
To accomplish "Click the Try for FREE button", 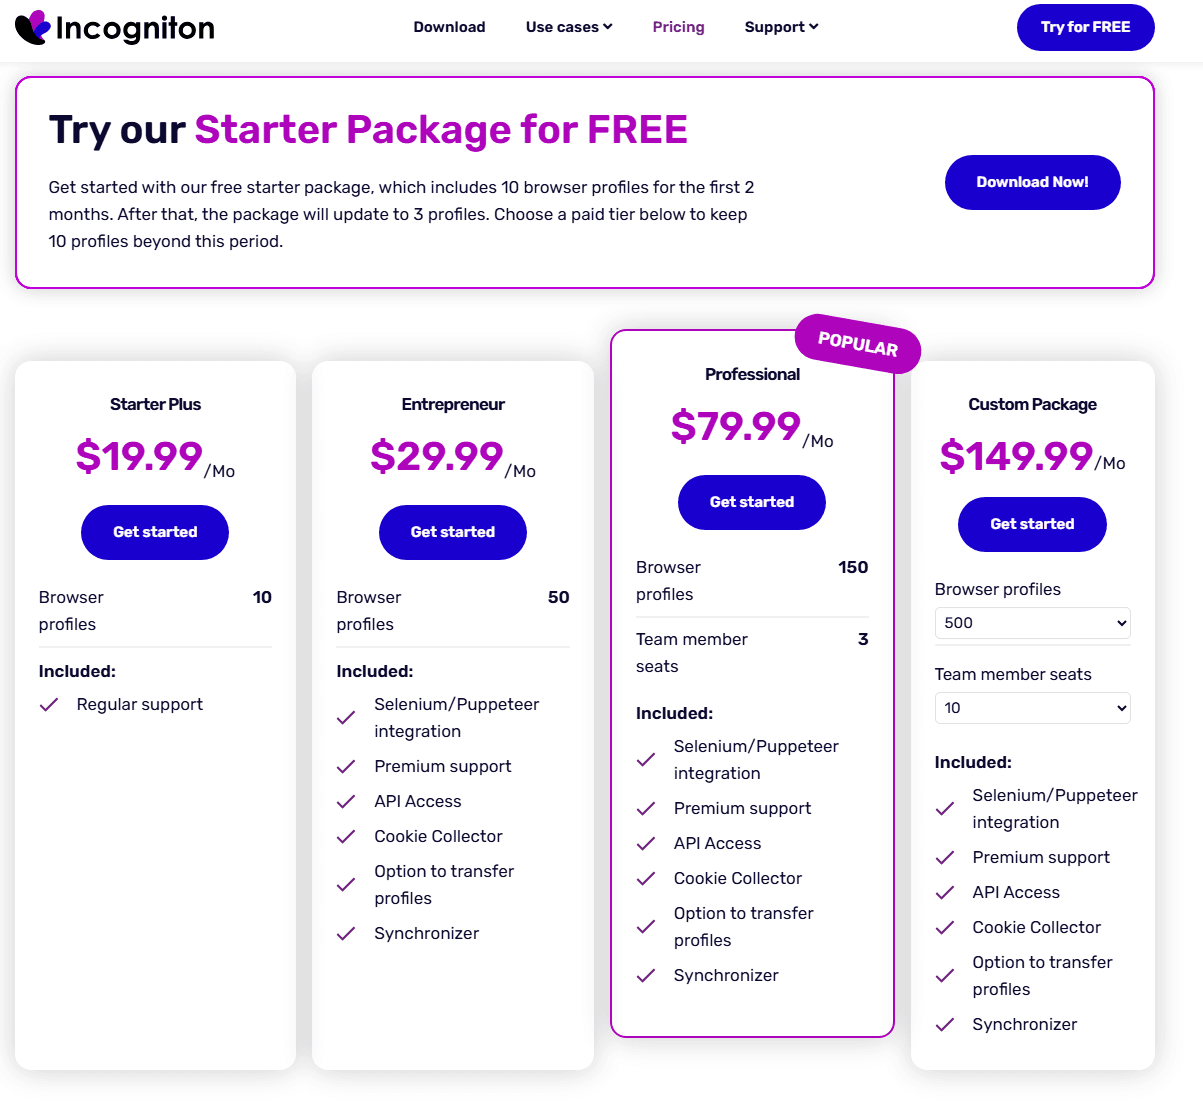I will point(1085,27).
